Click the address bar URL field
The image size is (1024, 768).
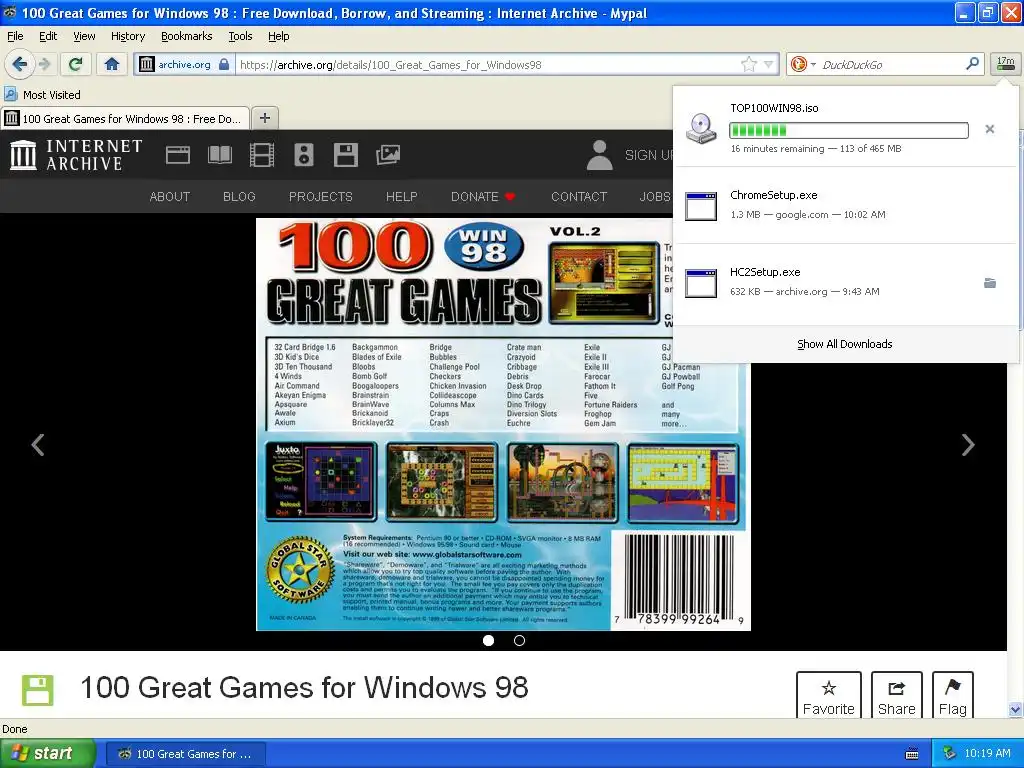click(487, 65)
